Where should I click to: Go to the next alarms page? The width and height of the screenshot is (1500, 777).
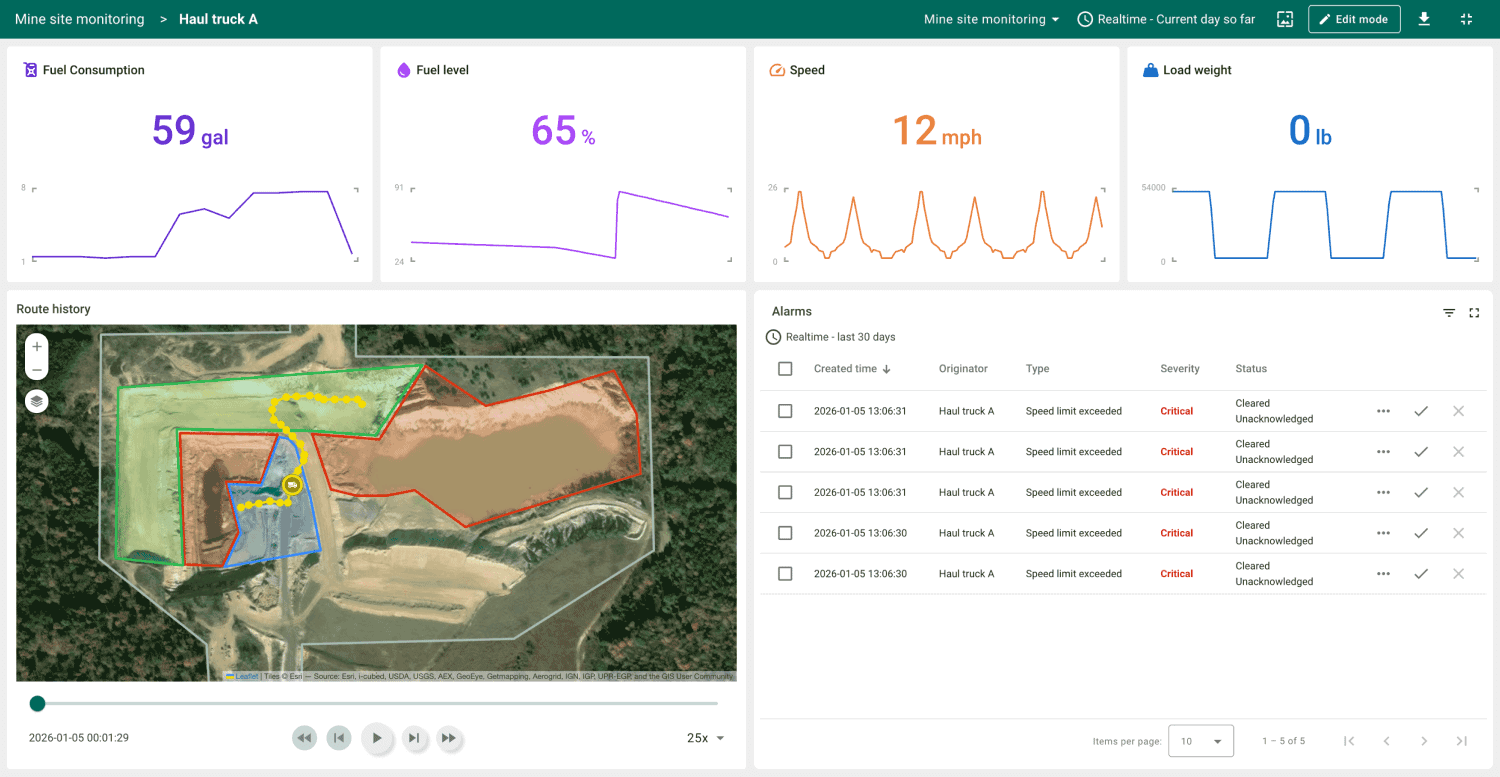1424,741
